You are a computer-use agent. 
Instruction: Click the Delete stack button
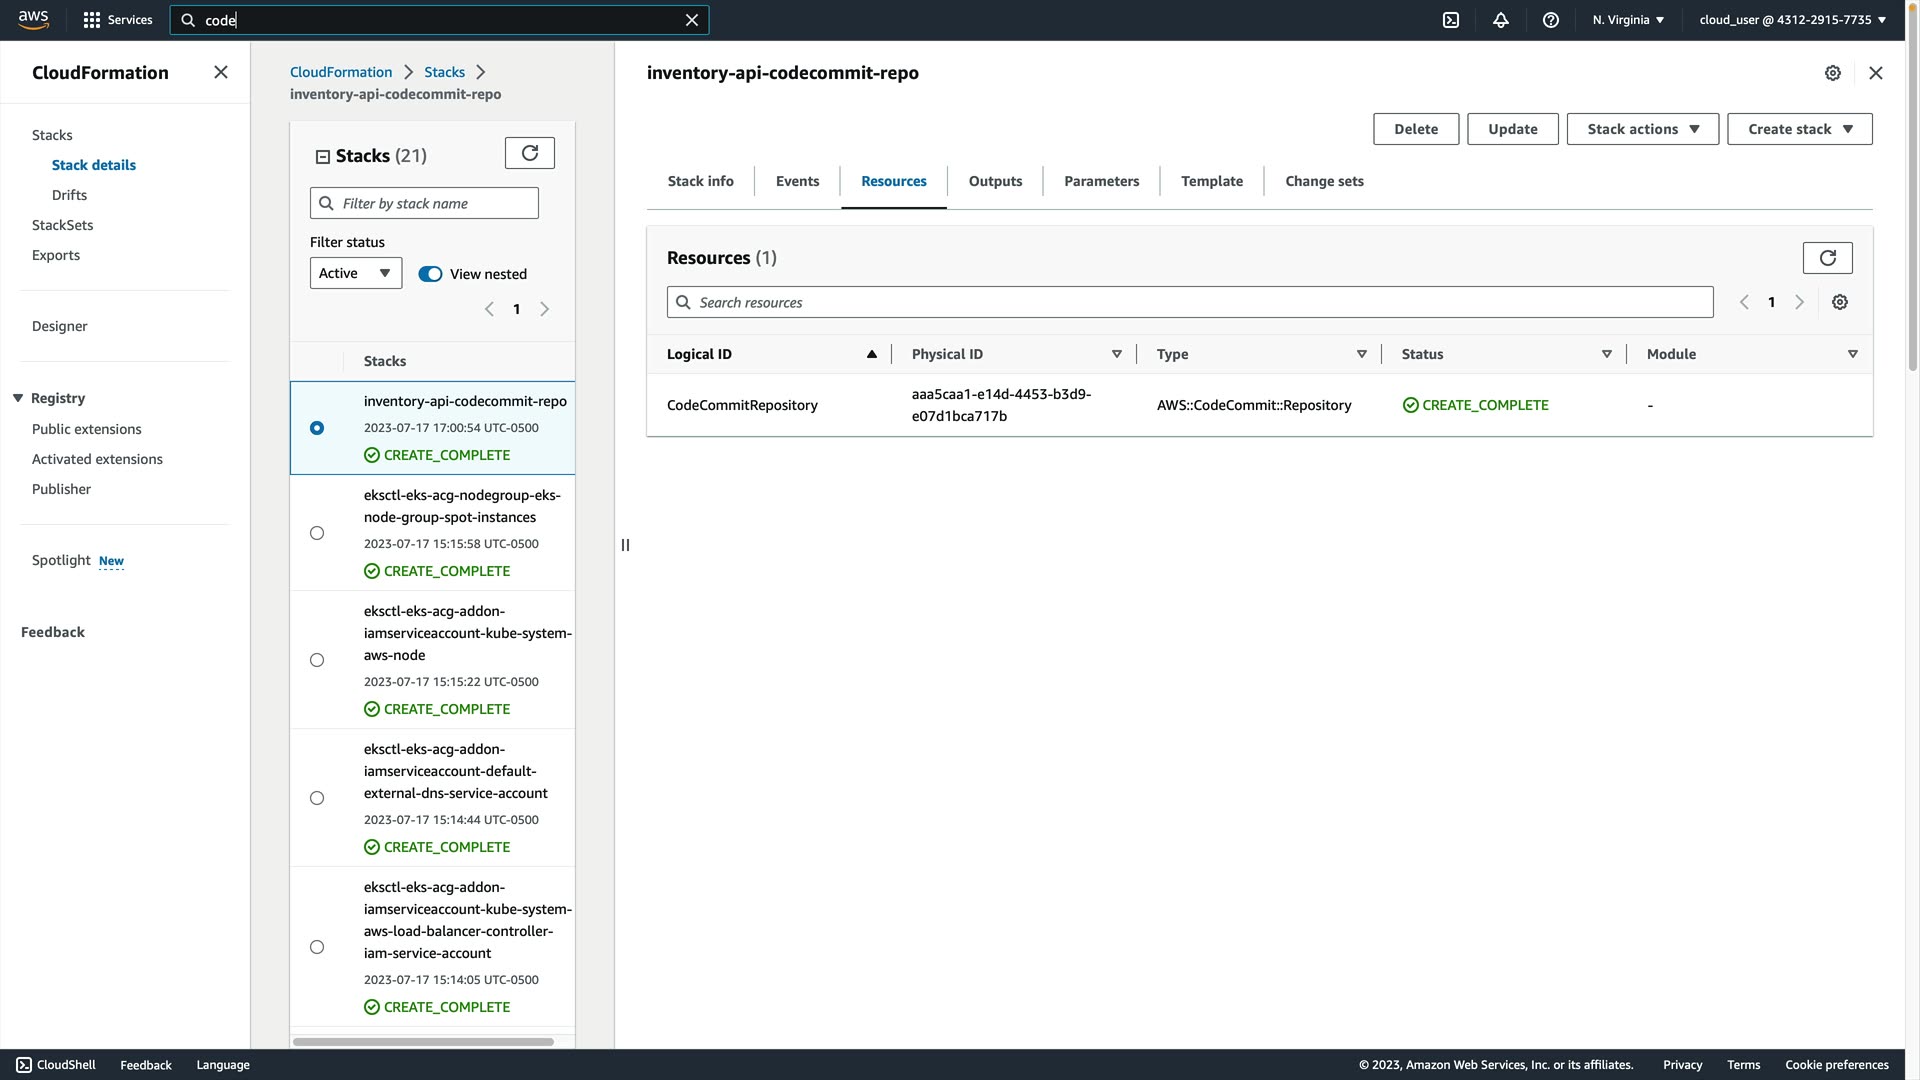1415,129
